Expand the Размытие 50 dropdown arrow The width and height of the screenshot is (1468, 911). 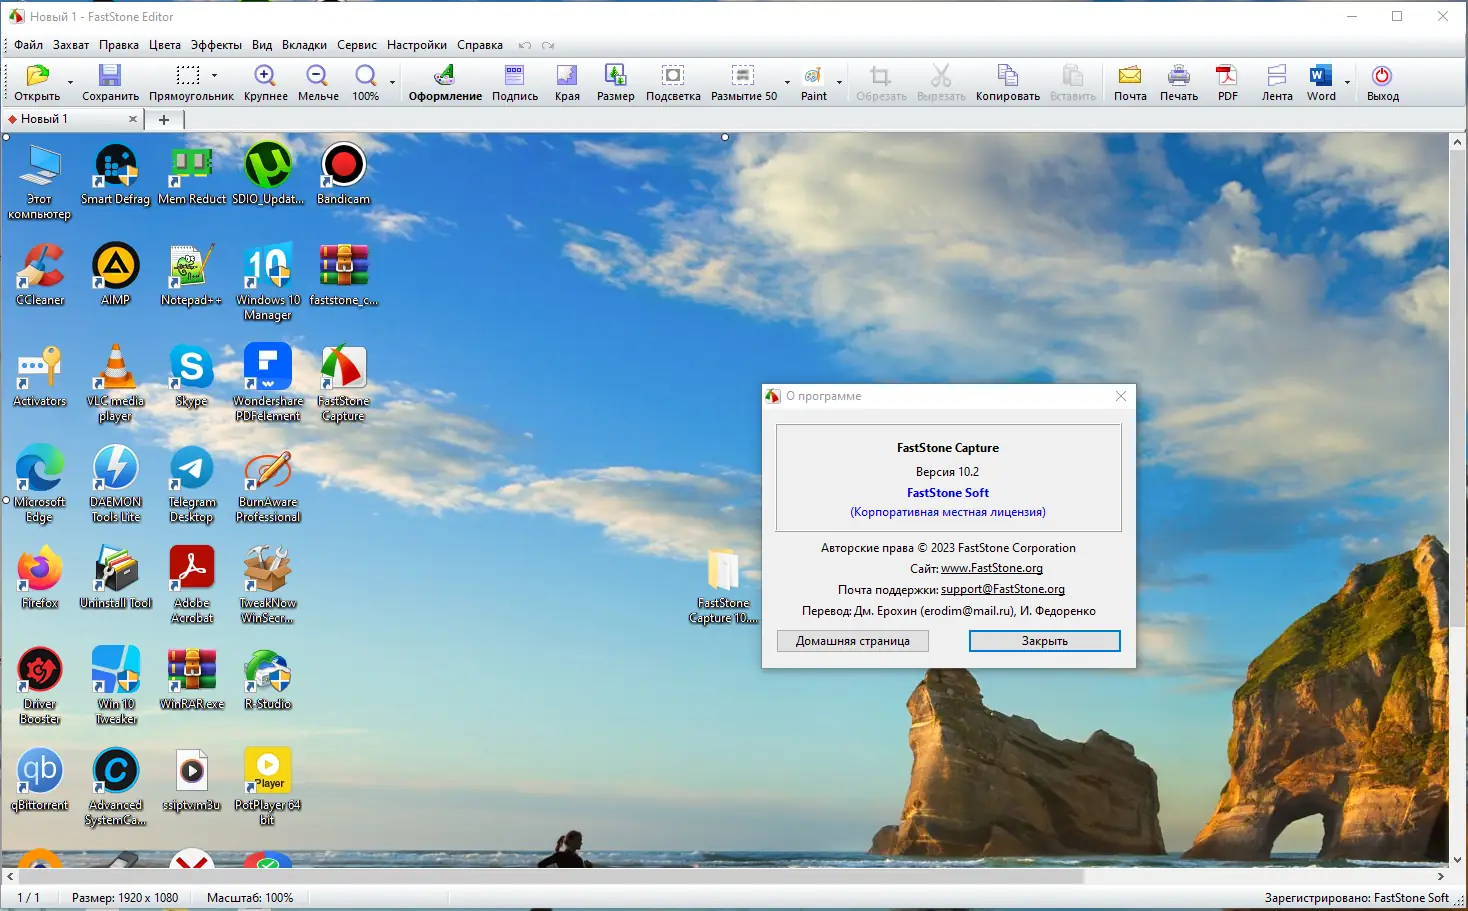[787, 82]
